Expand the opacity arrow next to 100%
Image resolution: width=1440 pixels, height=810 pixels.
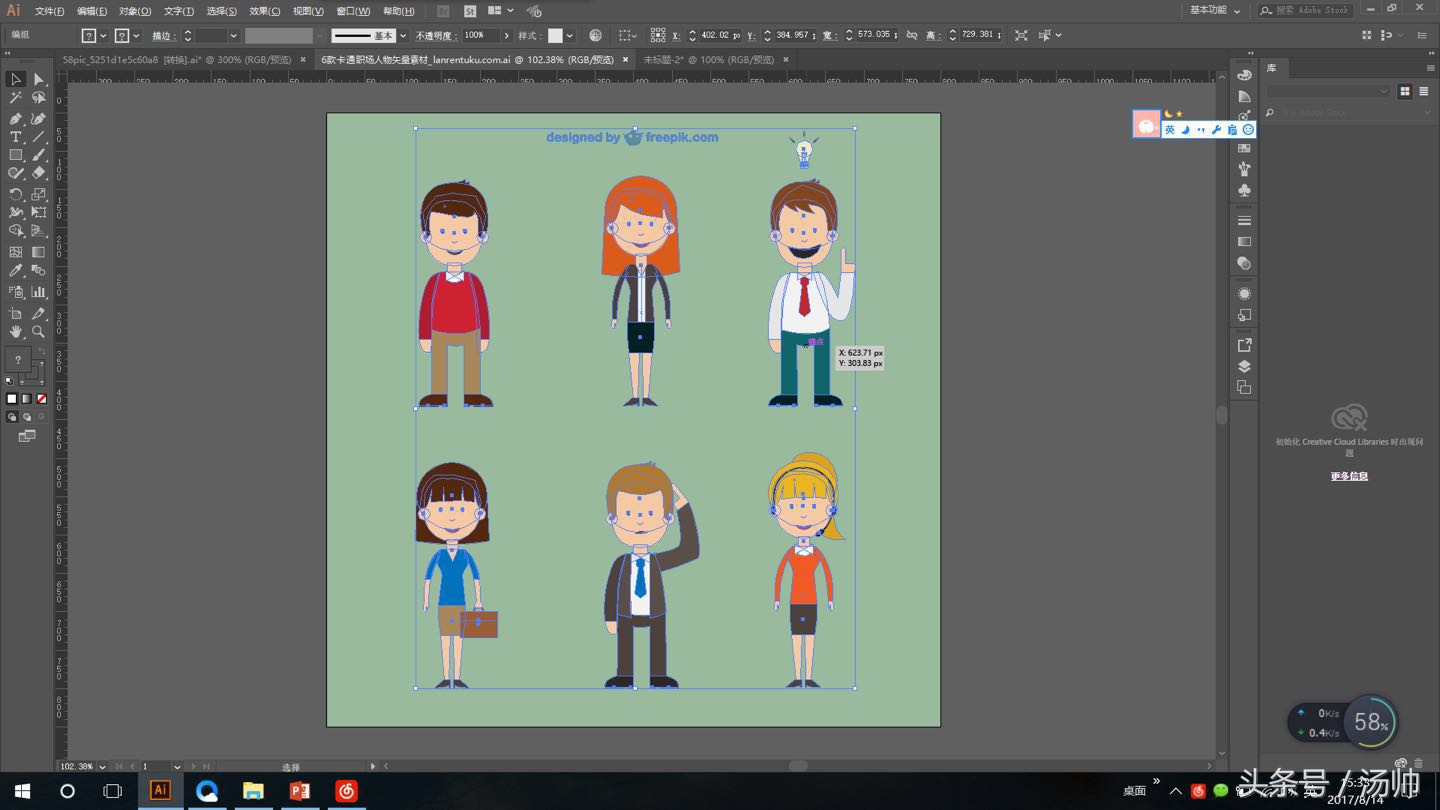pos(506,35)
